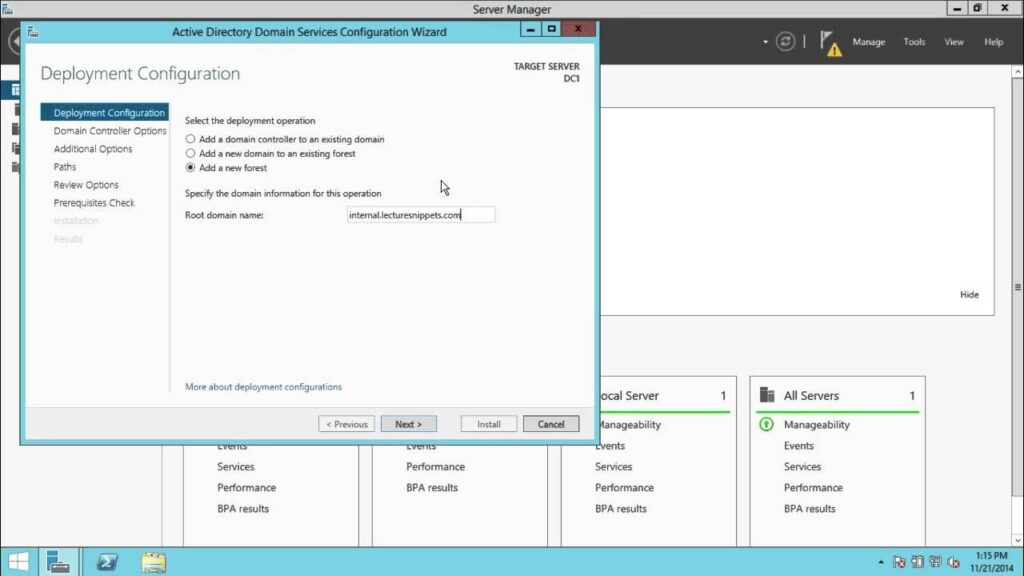
Task: Click inside the Root domain name field
Action: [x=420, y=214]
